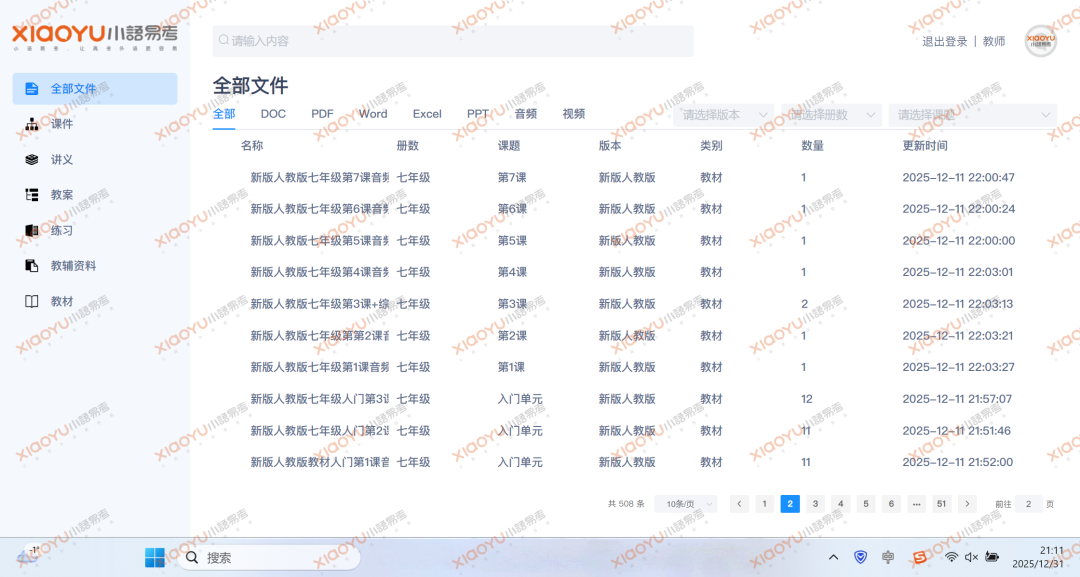The height and width of the screenshot is (577, 1080).
Task: Switch to the PDF filter tab
Action: [x=322, y=114]
